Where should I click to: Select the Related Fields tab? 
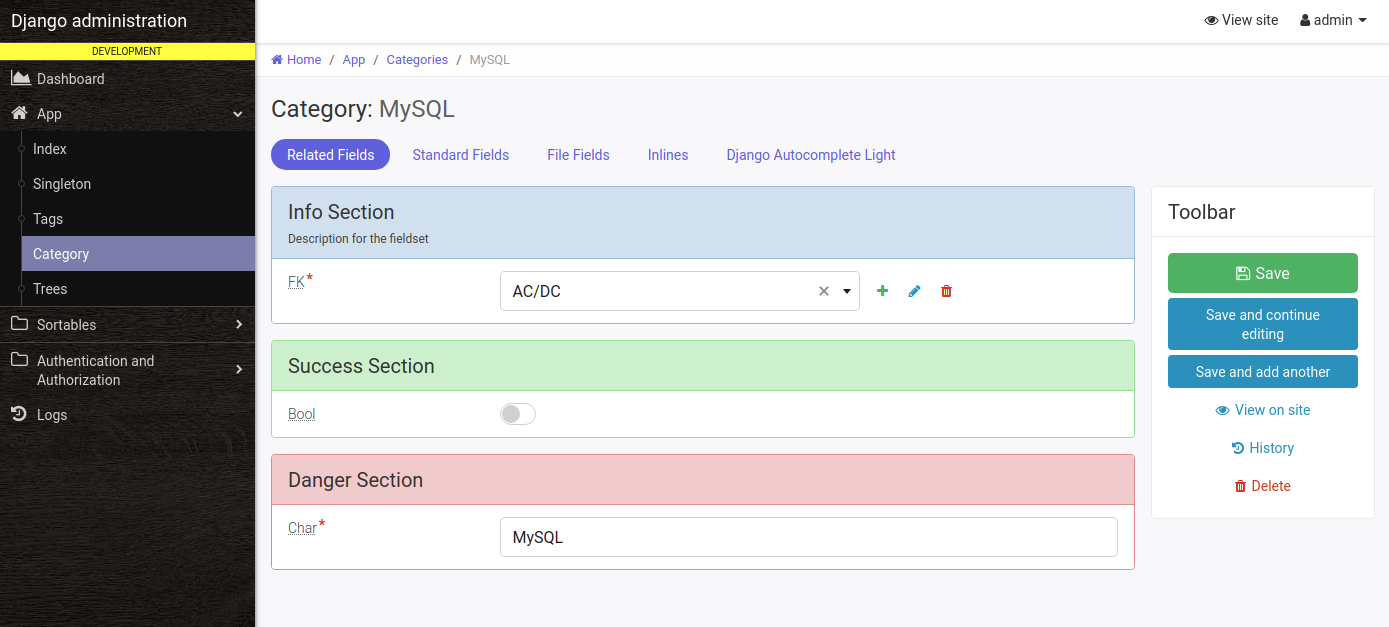tap(330, 155)
